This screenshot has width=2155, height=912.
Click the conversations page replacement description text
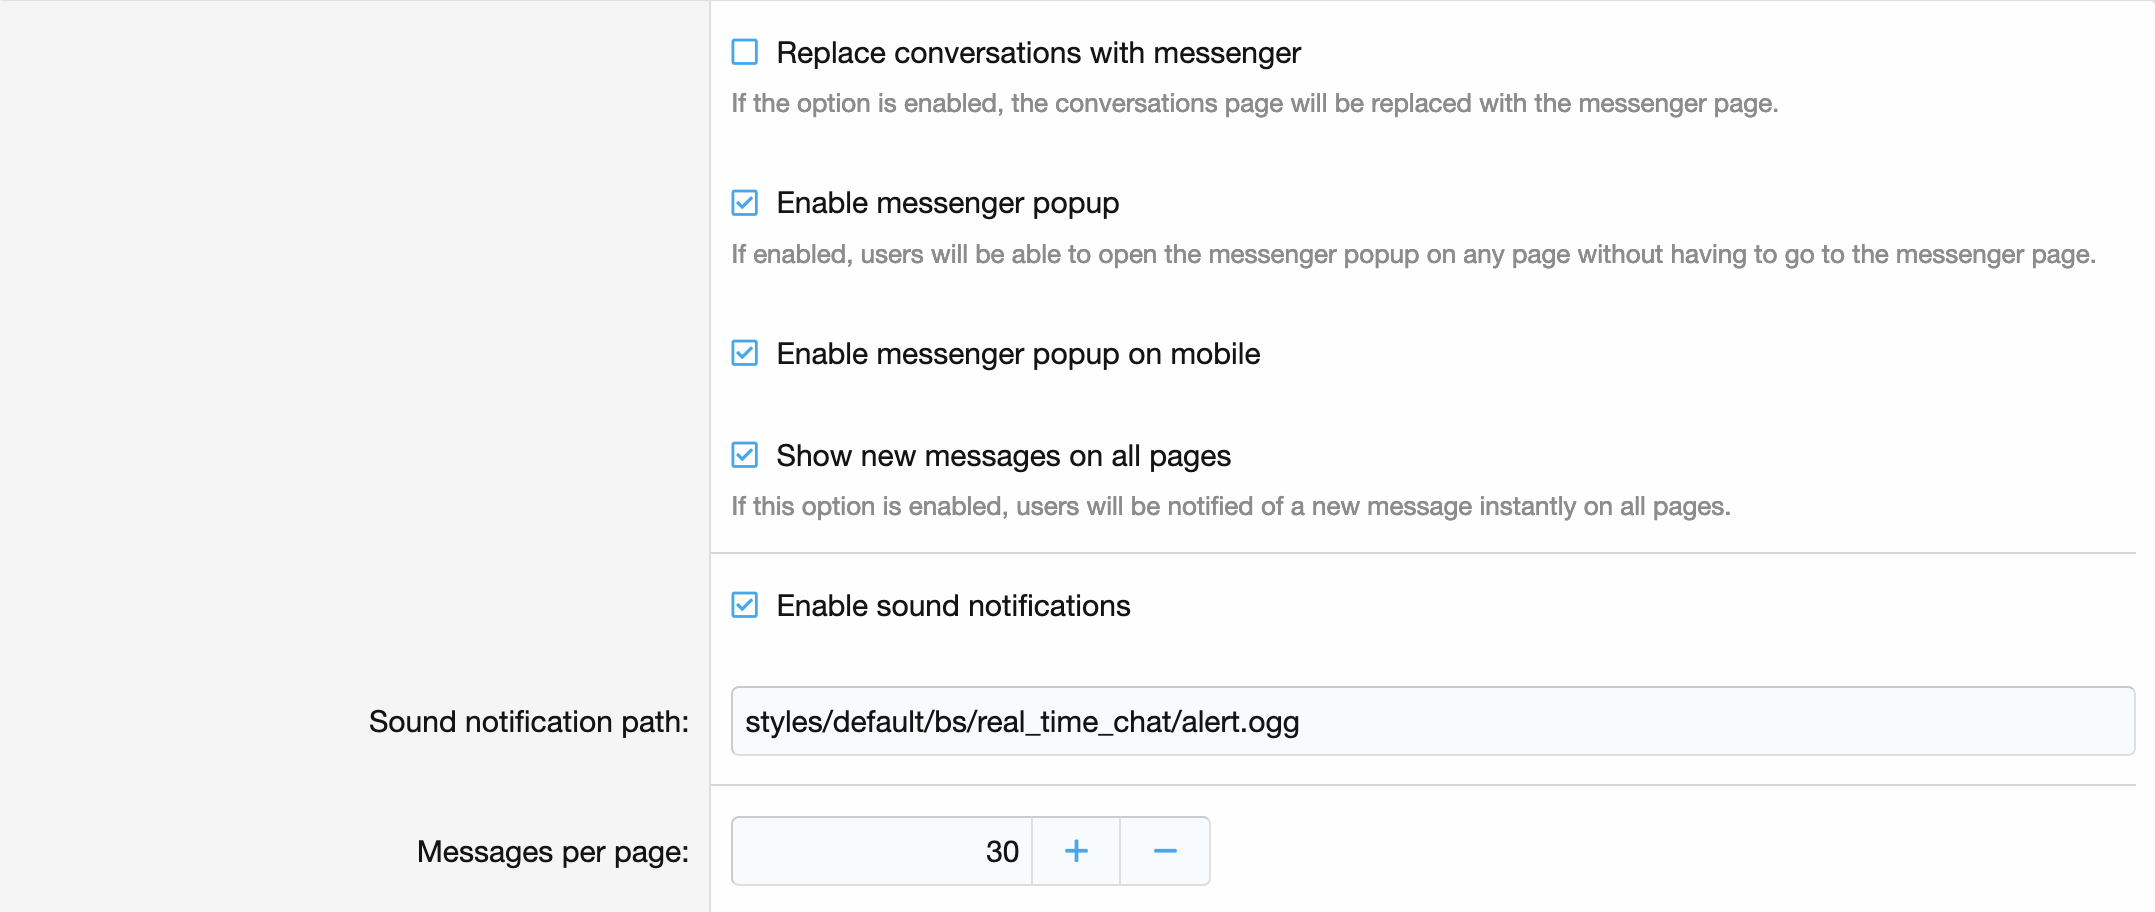[1254, 104]
